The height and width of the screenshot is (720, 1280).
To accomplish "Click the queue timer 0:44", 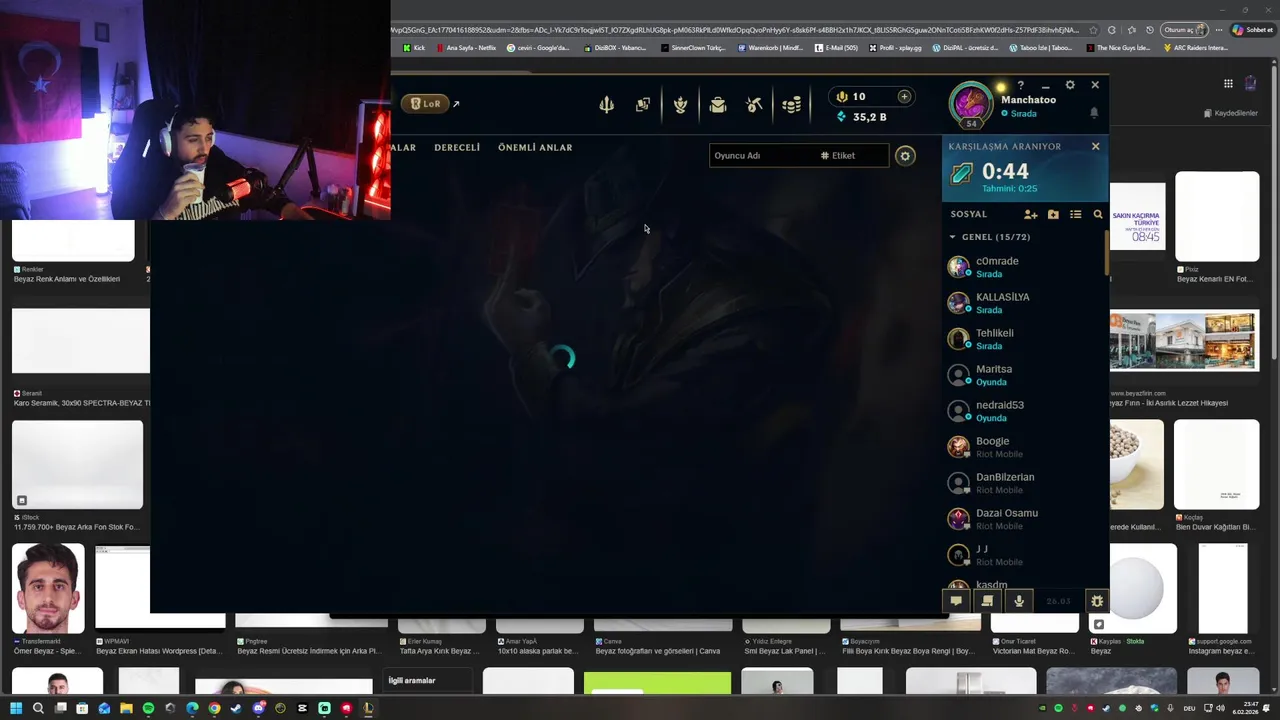I will click(1005, 171).
